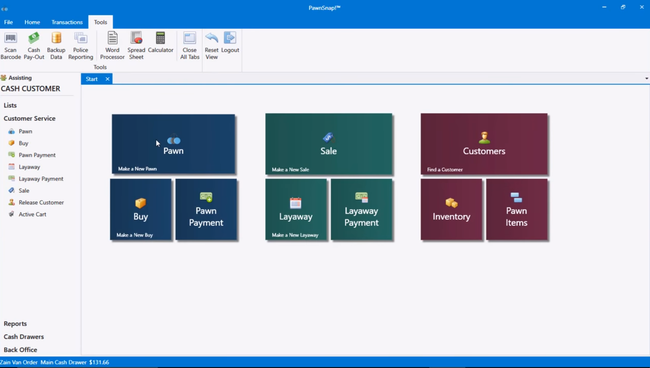Viewport: 650px width, 368px height.
Task: Expand the Reports section
Action: point(15,324)
